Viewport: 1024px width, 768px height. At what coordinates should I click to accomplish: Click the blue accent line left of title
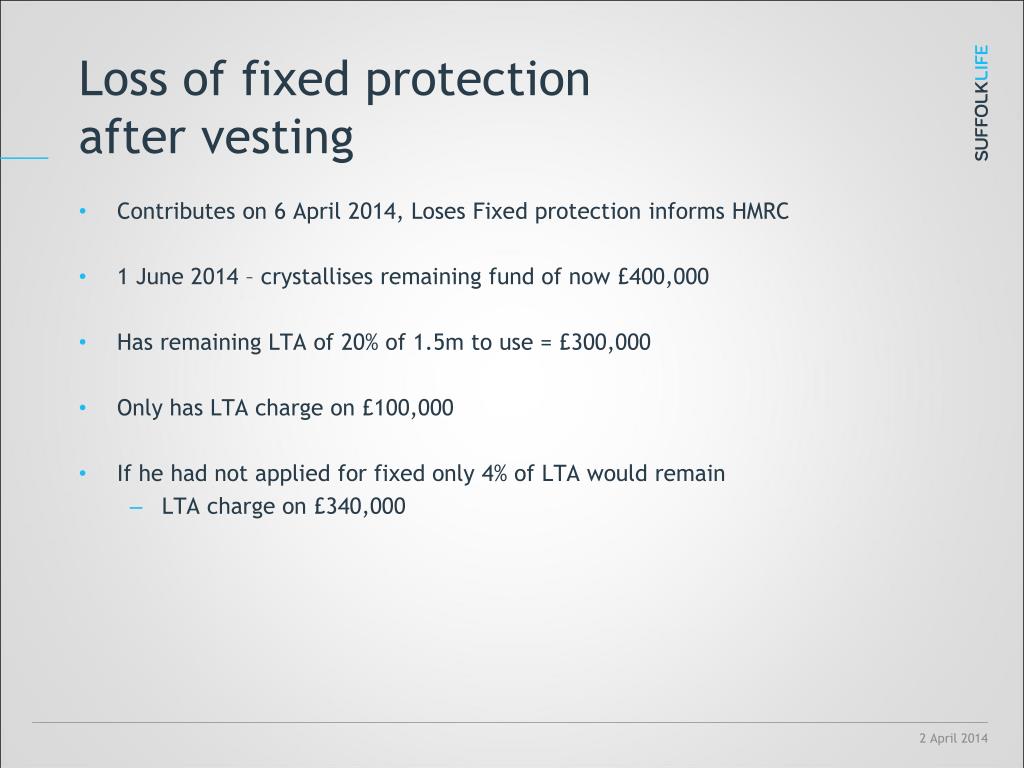24,157
